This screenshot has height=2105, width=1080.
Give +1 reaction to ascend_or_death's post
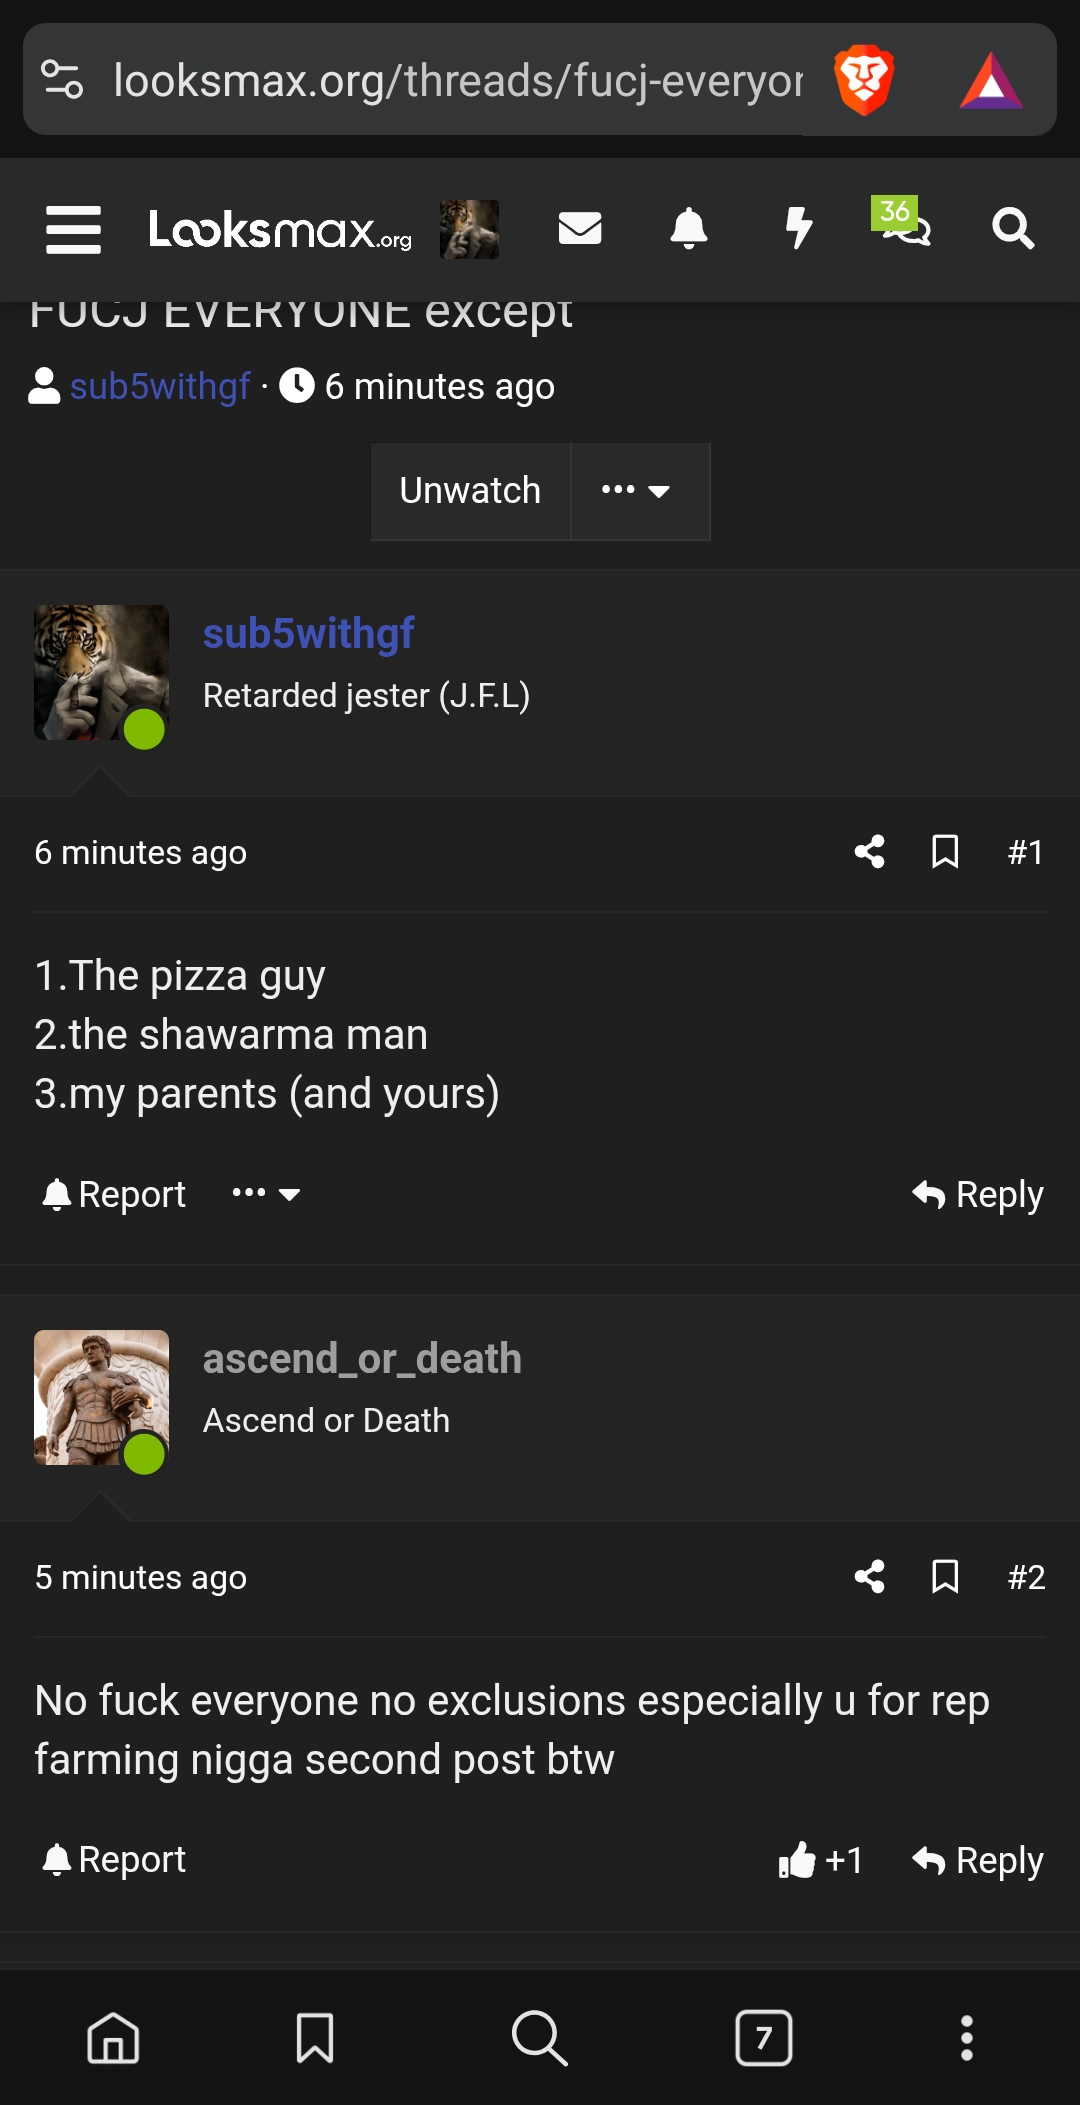point(822,1860)
